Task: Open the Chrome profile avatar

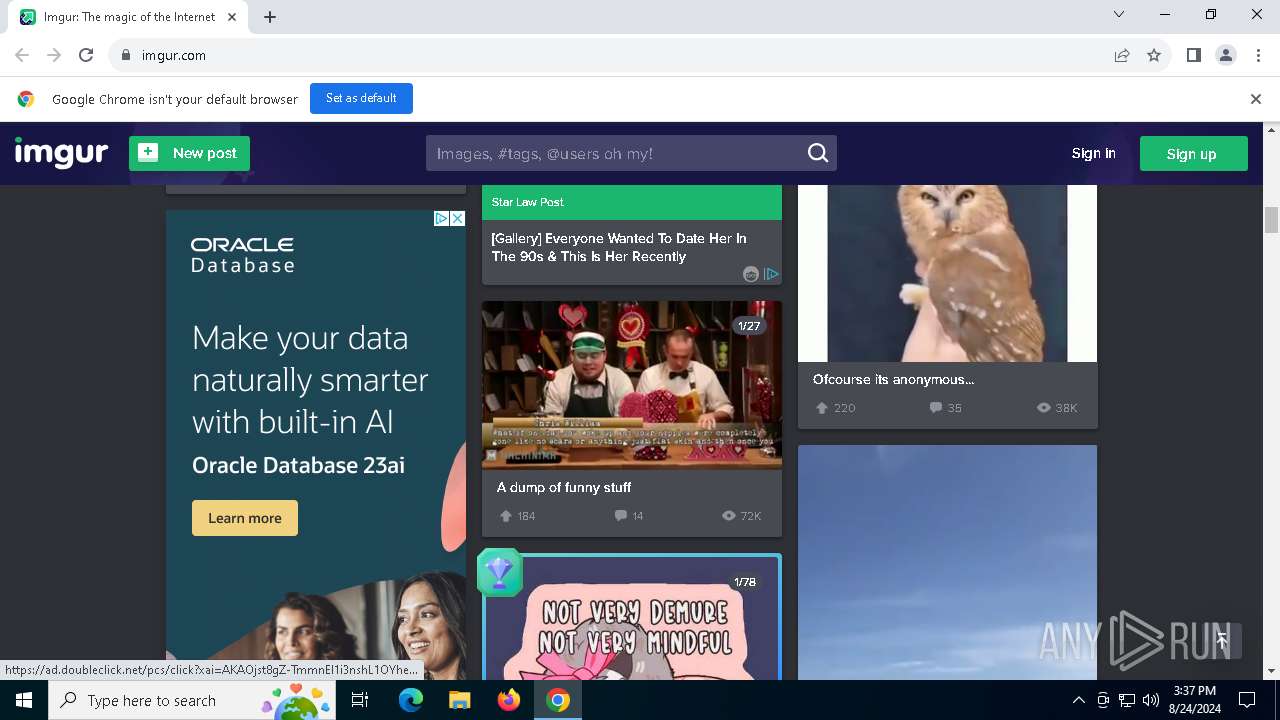Action: coord(1226,55)
